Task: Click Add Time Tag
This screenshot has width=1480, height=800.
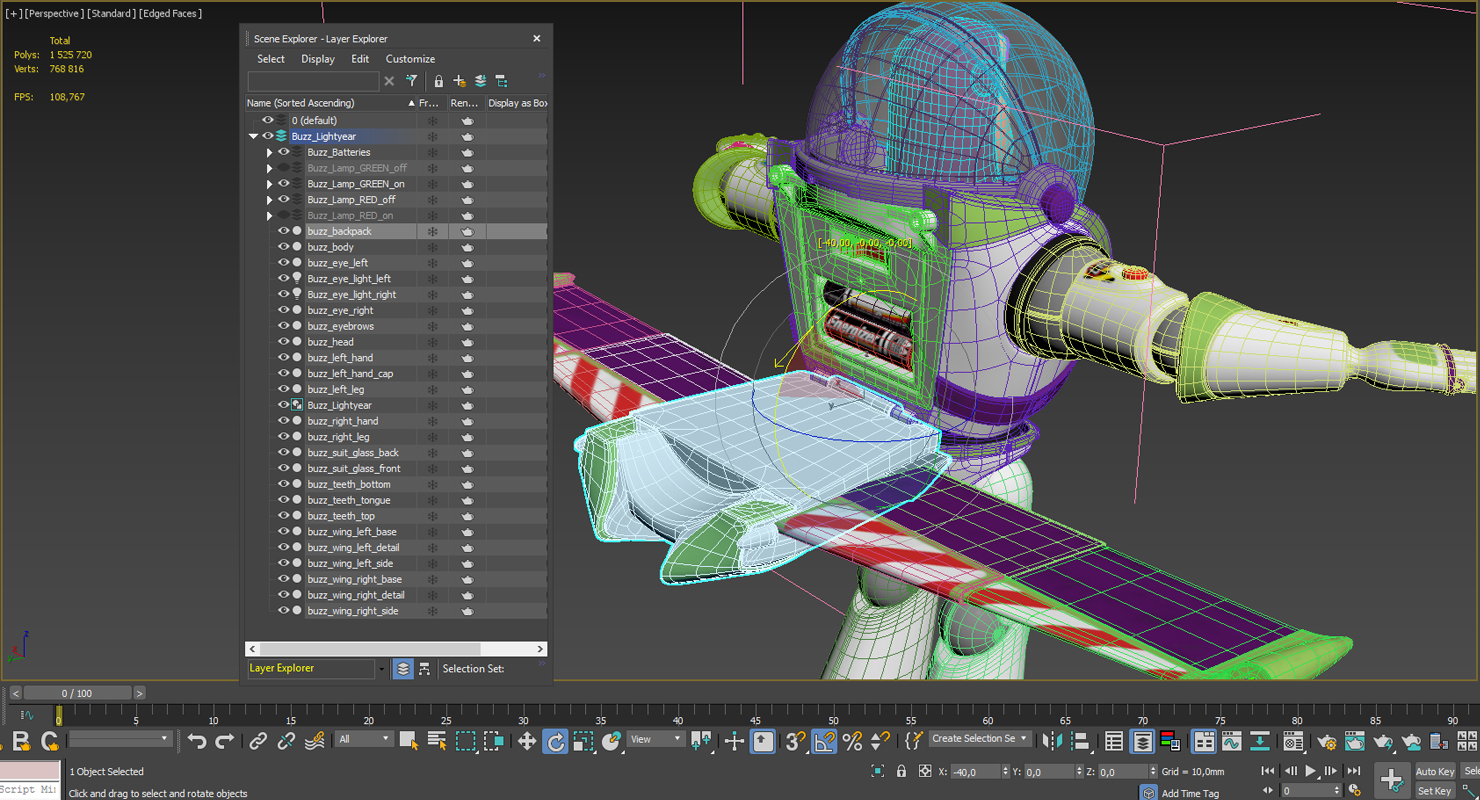Action: click(x=1191, y=792)
